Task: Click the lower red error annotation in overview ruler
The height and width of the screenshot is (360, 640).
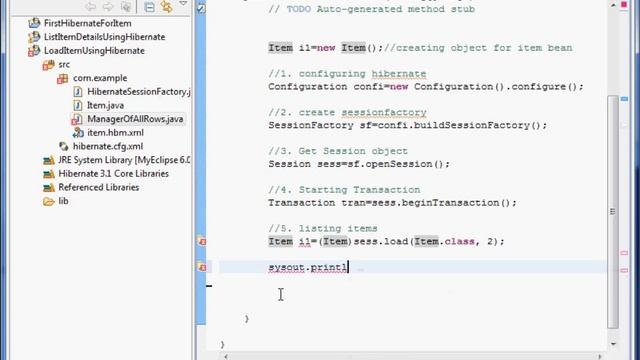Action: tap(624, 270)
